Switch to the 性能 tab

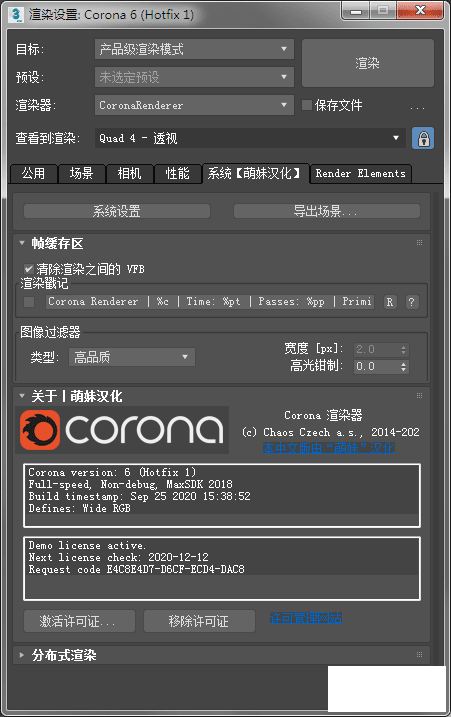[x=178, y=174]
